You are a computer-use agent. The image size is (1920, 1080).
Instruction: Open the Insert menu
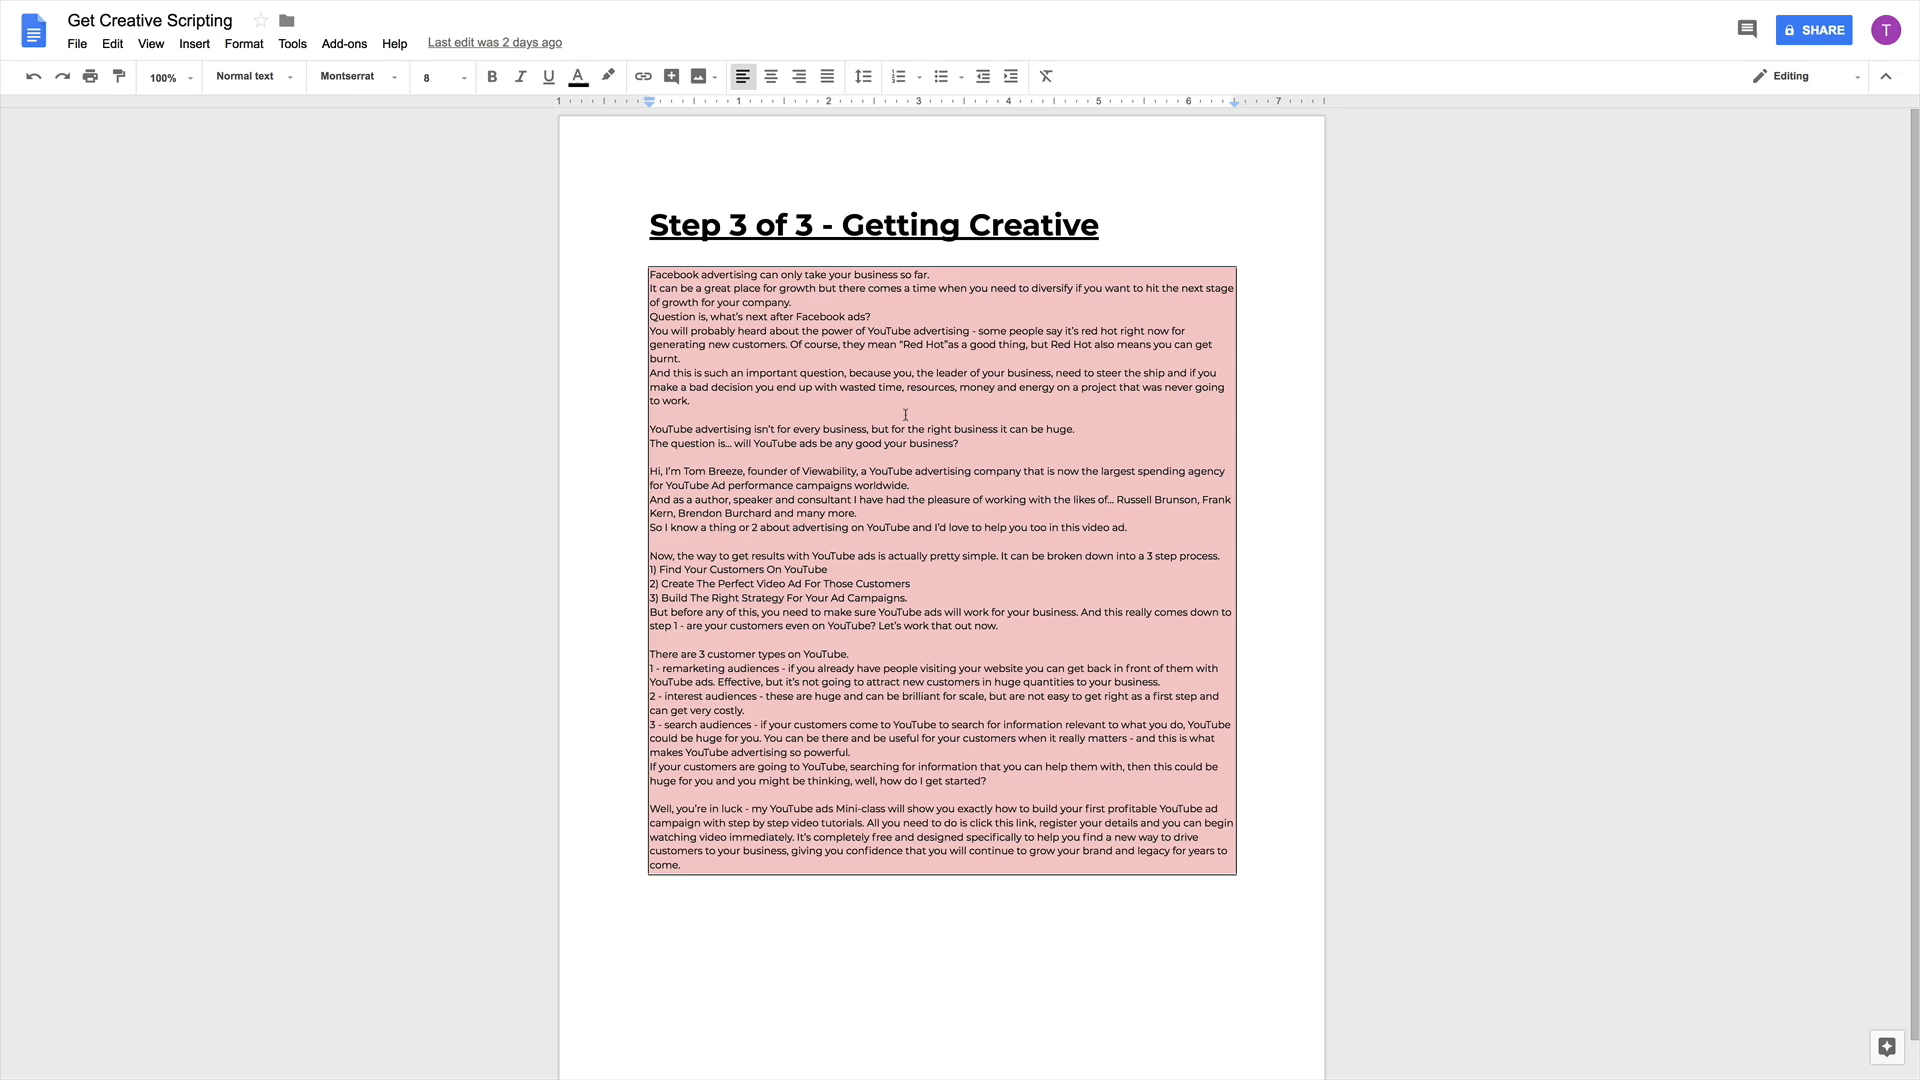pos(194,44)
